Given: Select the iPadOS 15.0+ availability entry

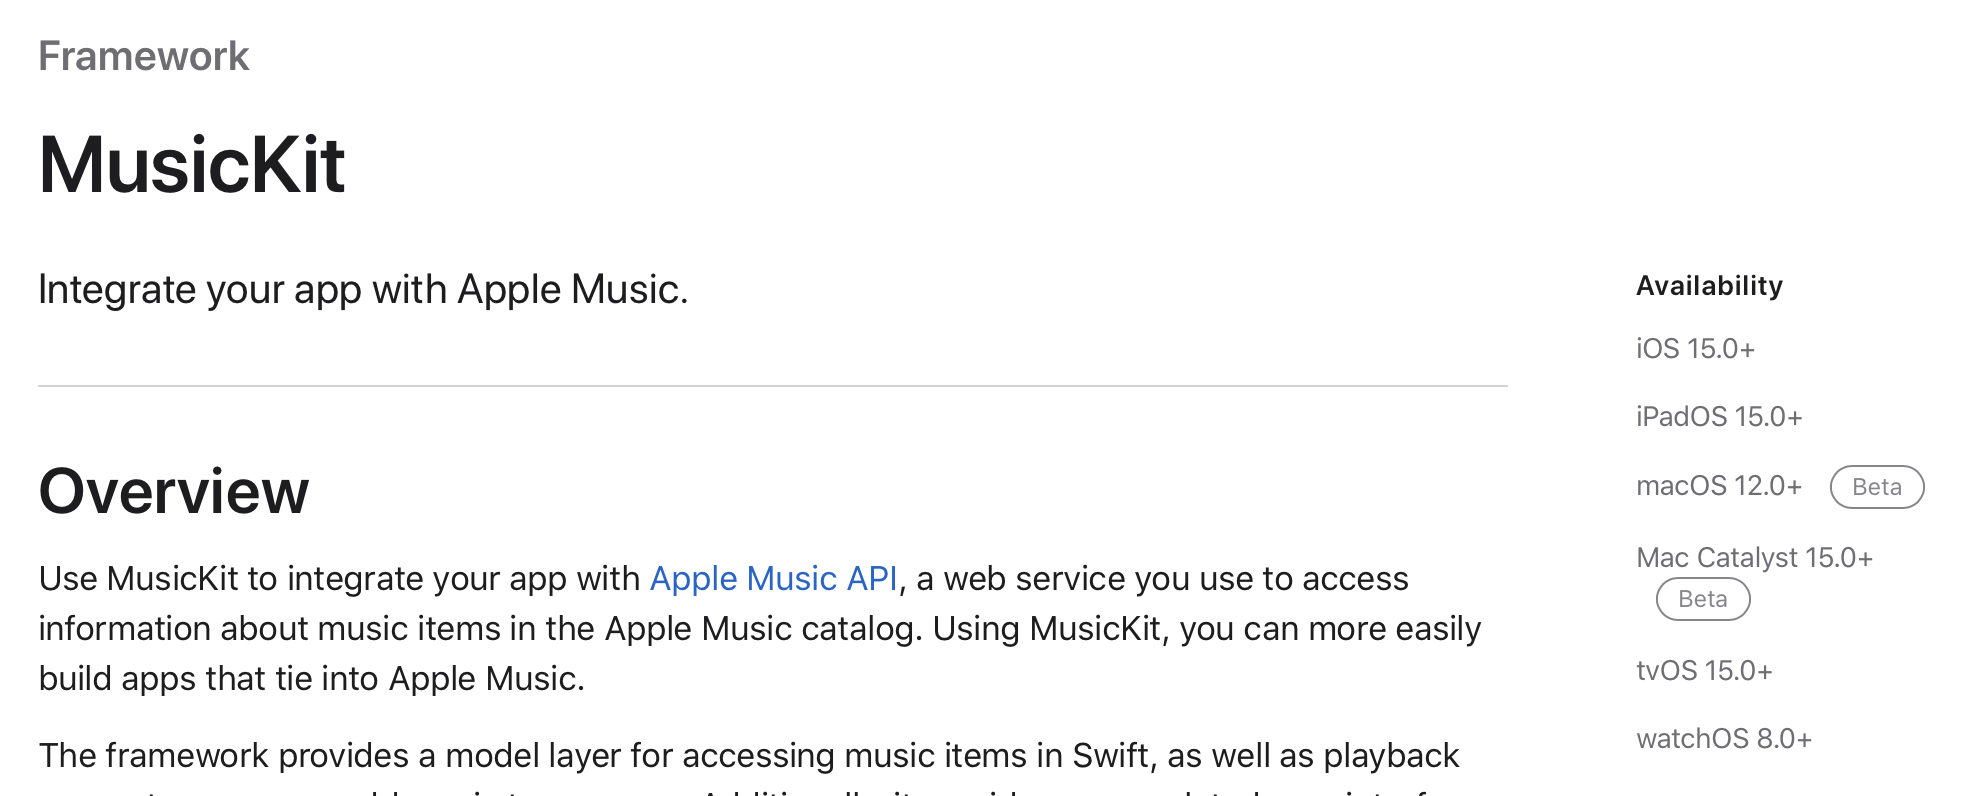Looking at the screenshot, I should coord(1719,417).
